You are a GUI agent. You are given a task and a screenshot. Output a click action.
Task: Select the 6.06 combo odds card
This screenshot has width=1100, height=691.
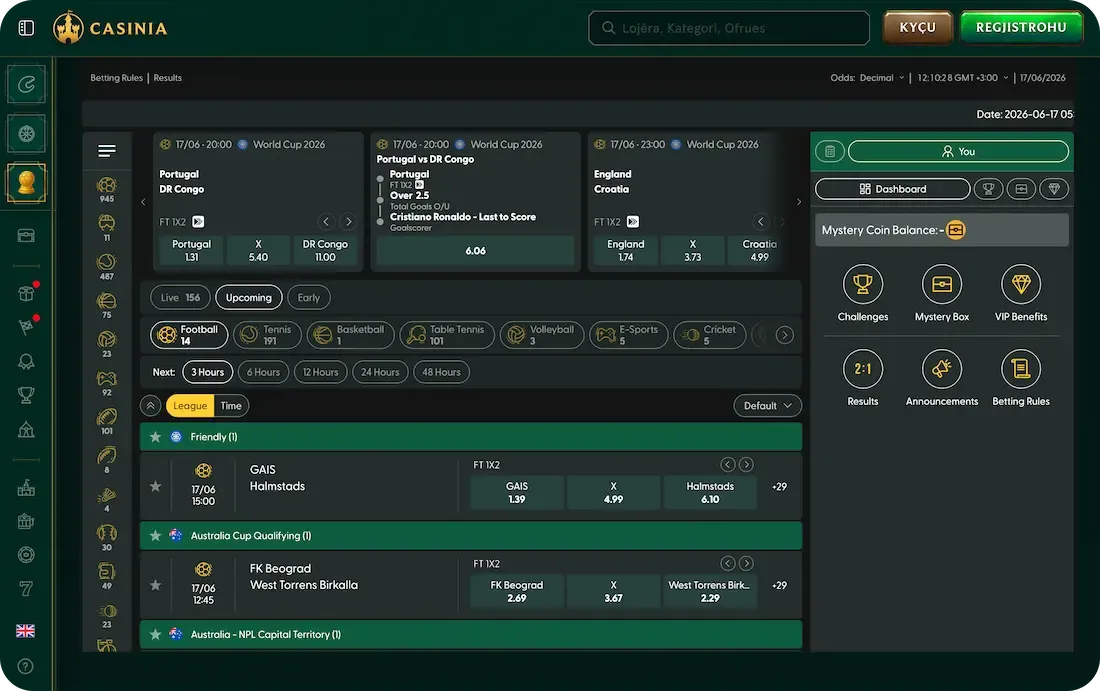click(x=476, y=250)
